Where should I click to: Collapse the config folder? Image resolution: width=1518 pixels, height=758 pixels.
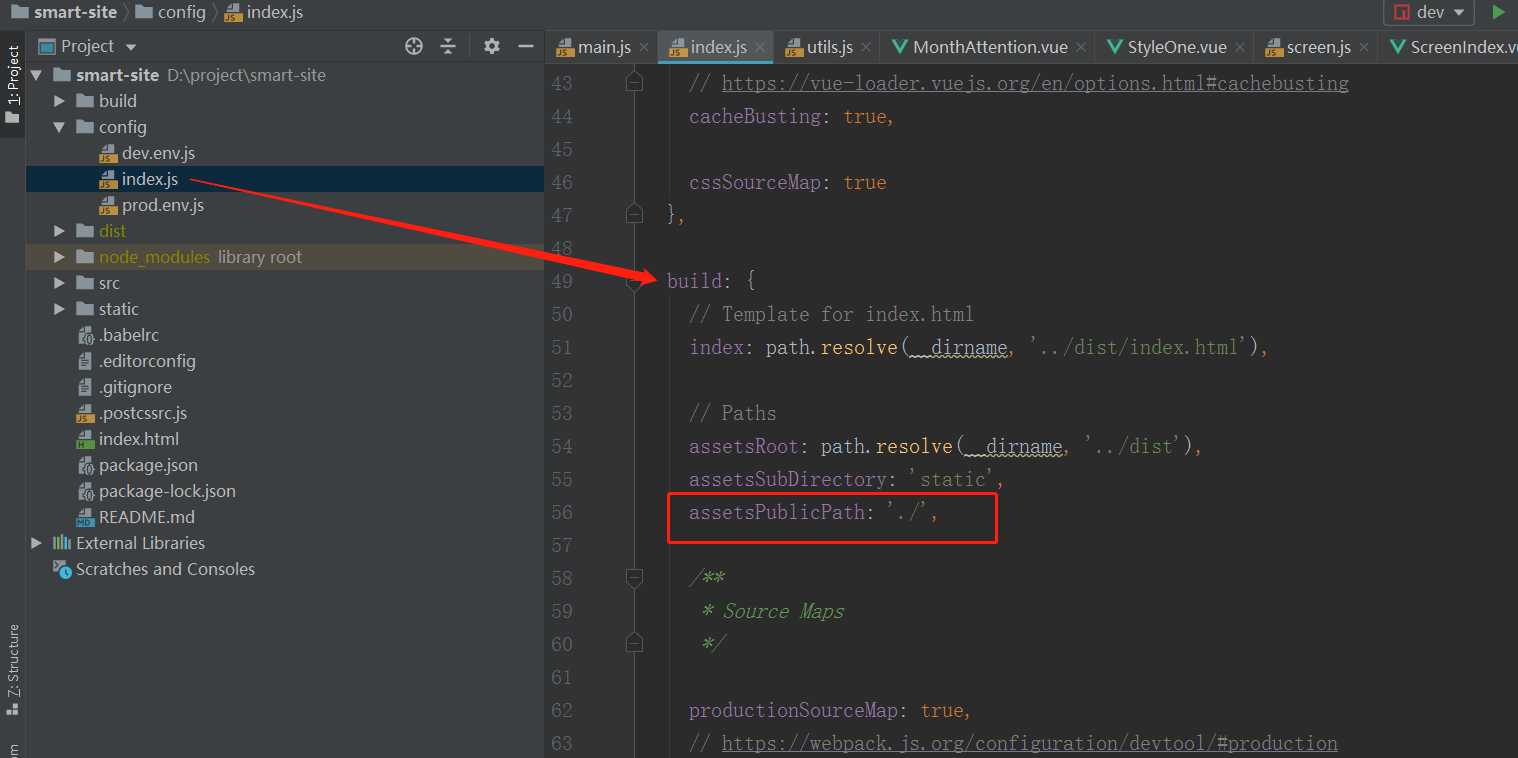[59, 127]
